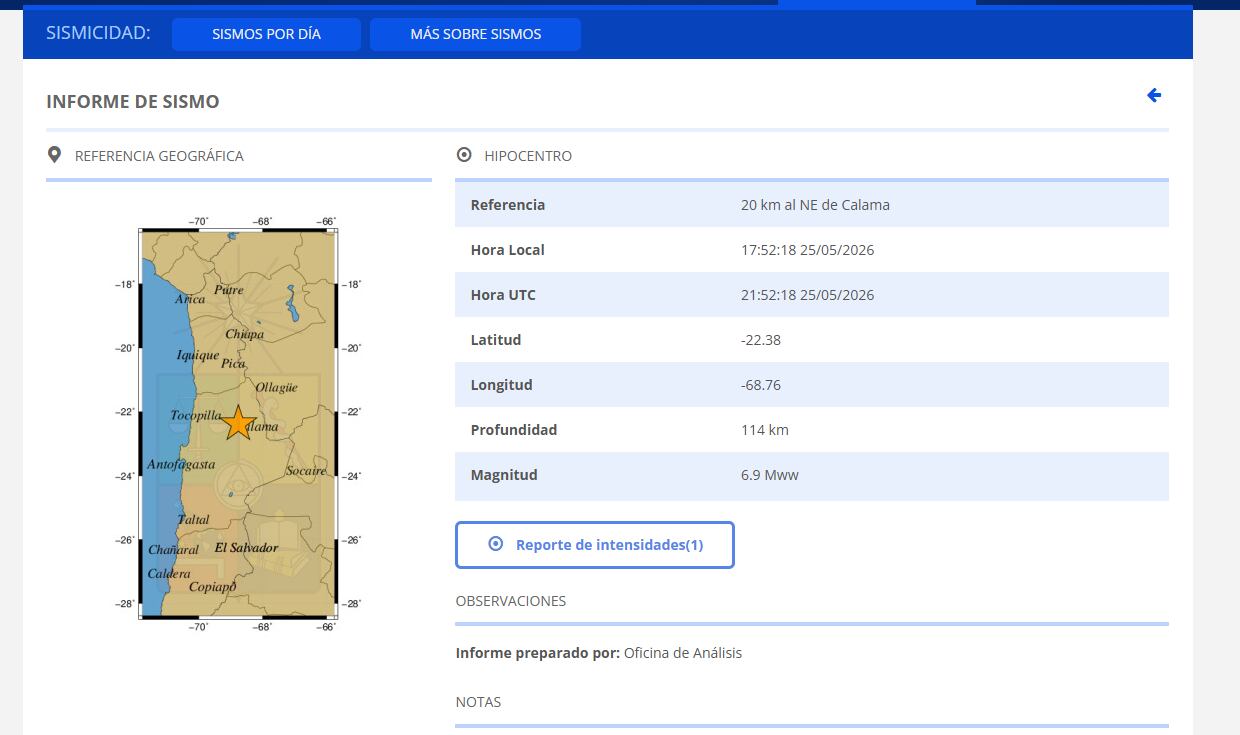Click the orange epicenter star on the map
The width and height of the screenshot is (1240, 735).
click(x=238, y=423)
